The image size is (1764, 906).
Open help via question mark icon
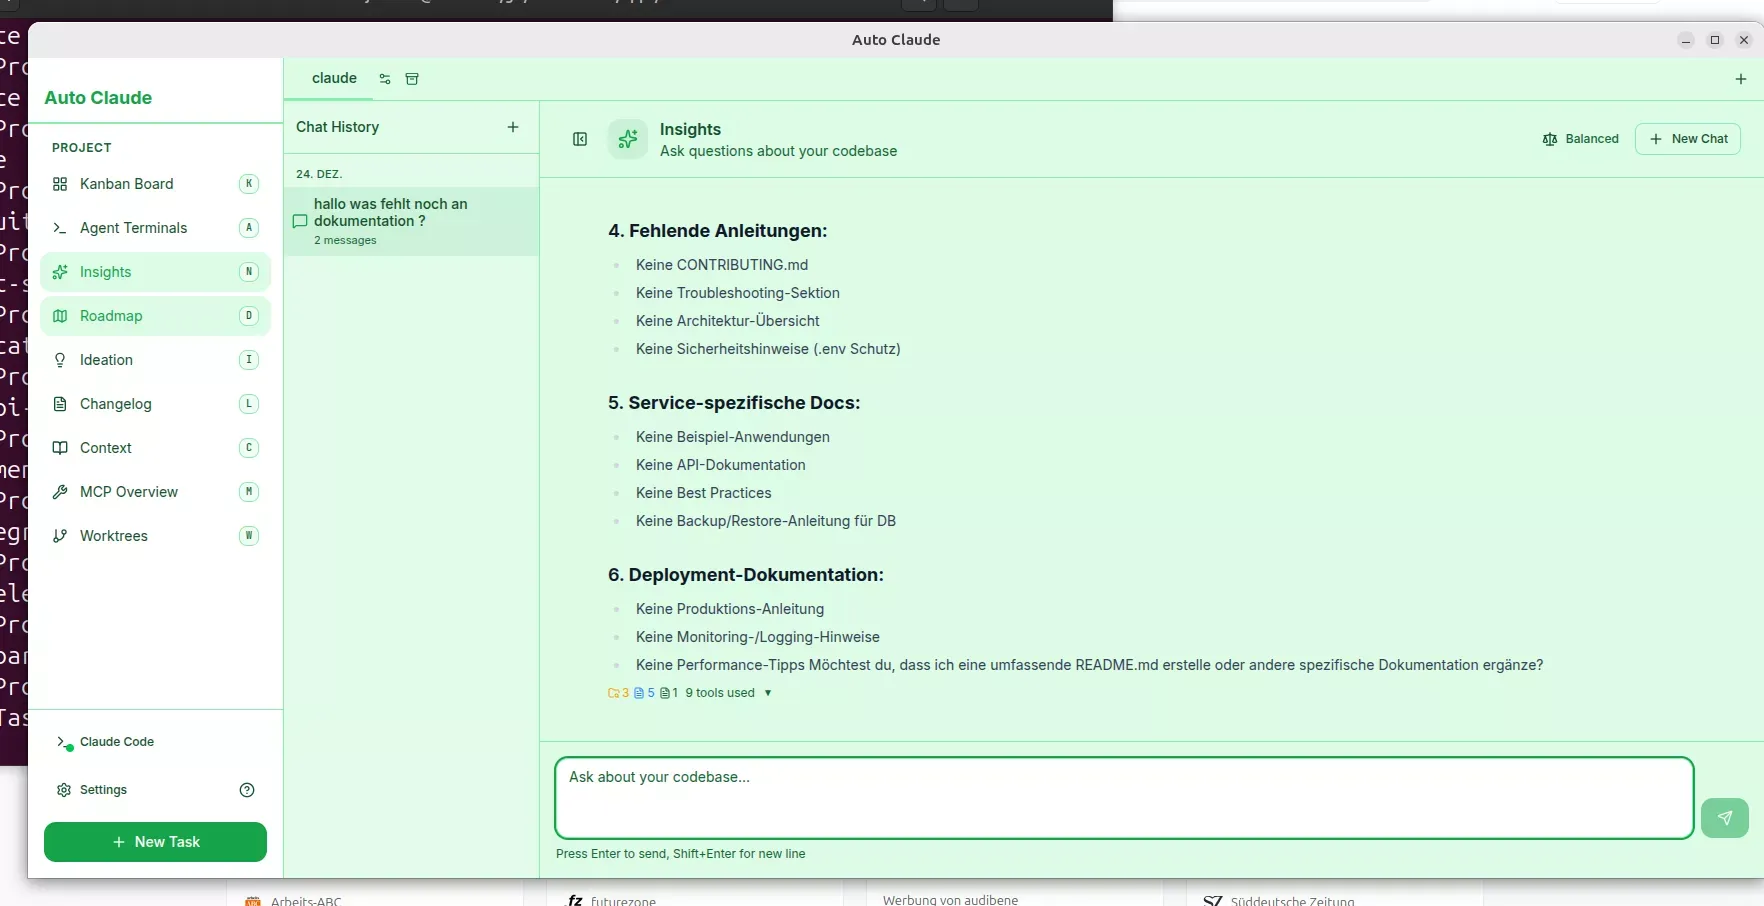(x=247, y=790)
